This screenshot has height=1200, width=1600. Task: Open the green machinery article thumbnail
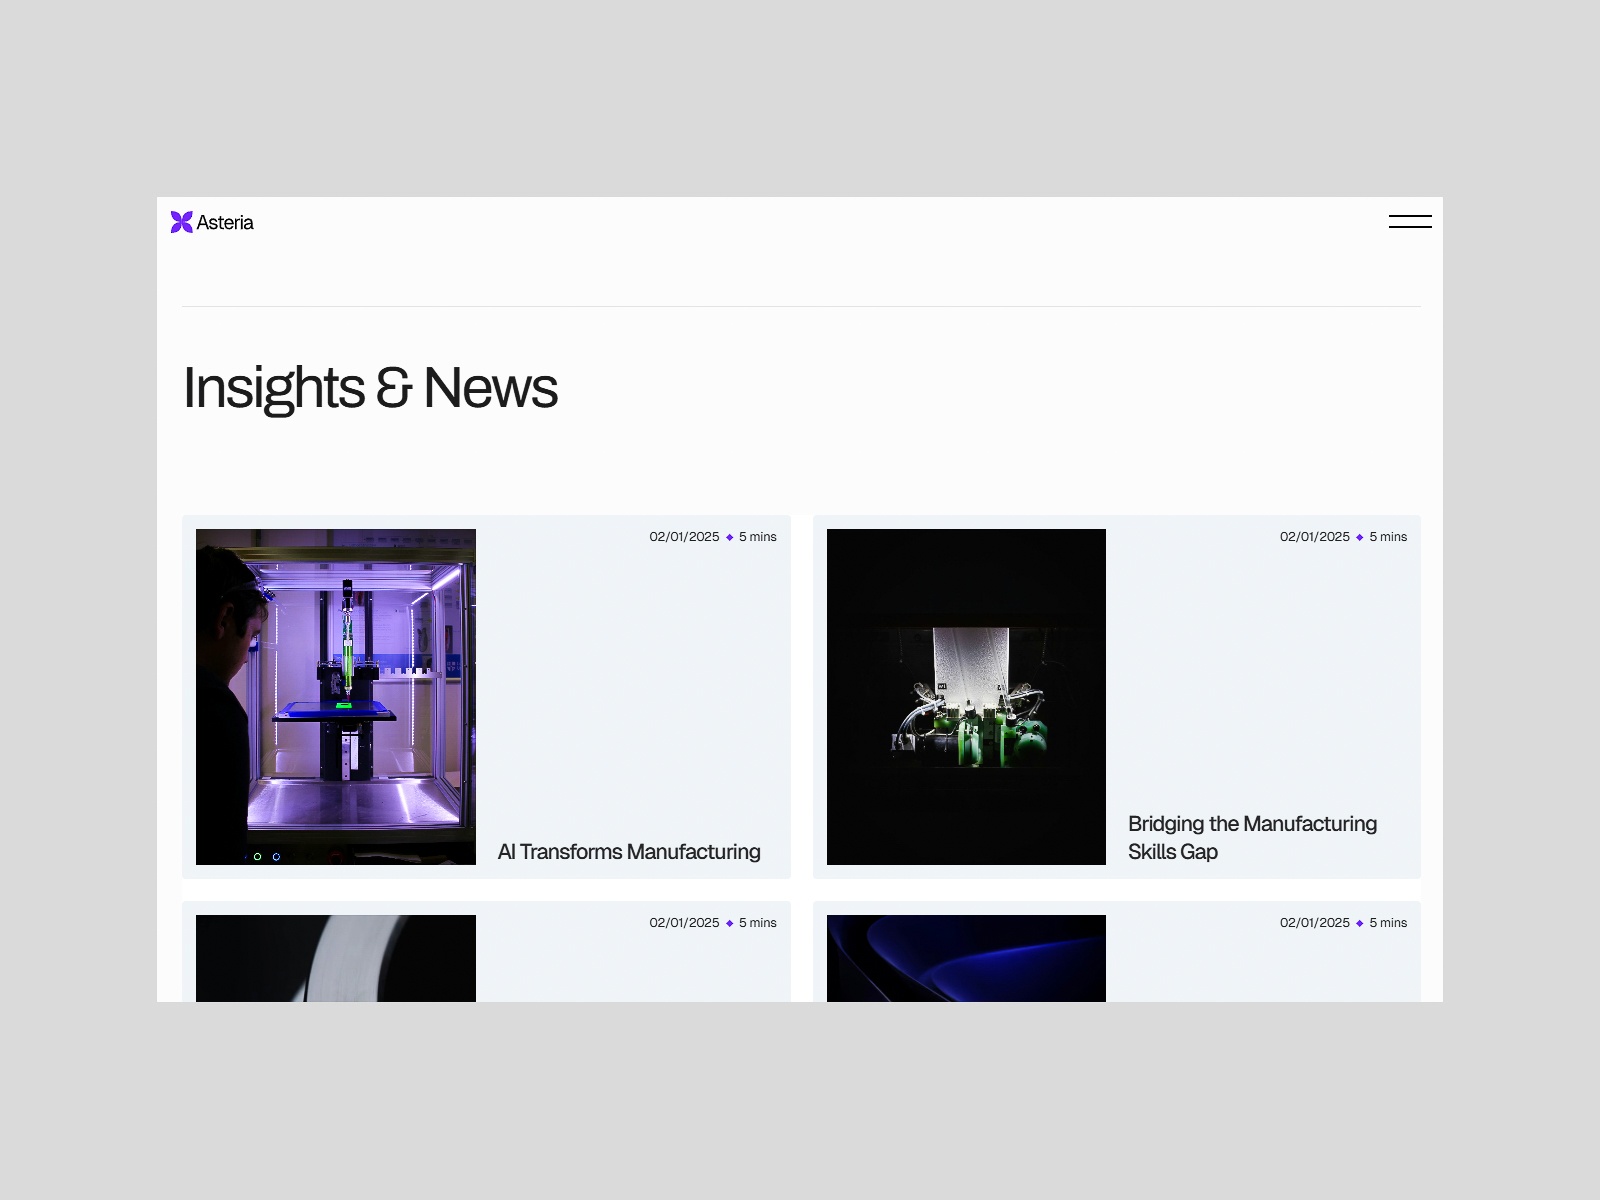coord(966,696)
